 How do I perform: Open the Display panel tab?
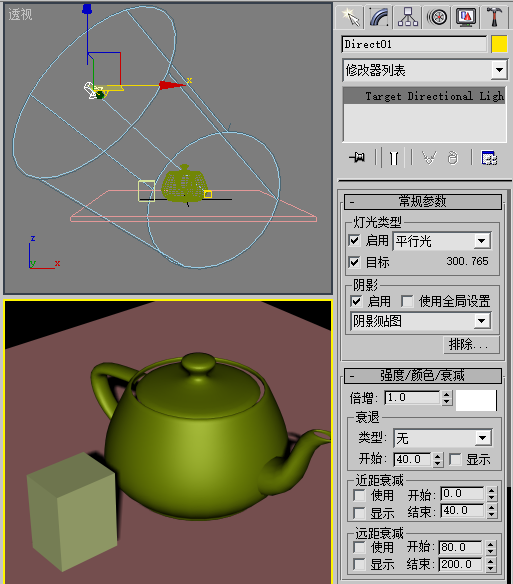pos(466,17)
